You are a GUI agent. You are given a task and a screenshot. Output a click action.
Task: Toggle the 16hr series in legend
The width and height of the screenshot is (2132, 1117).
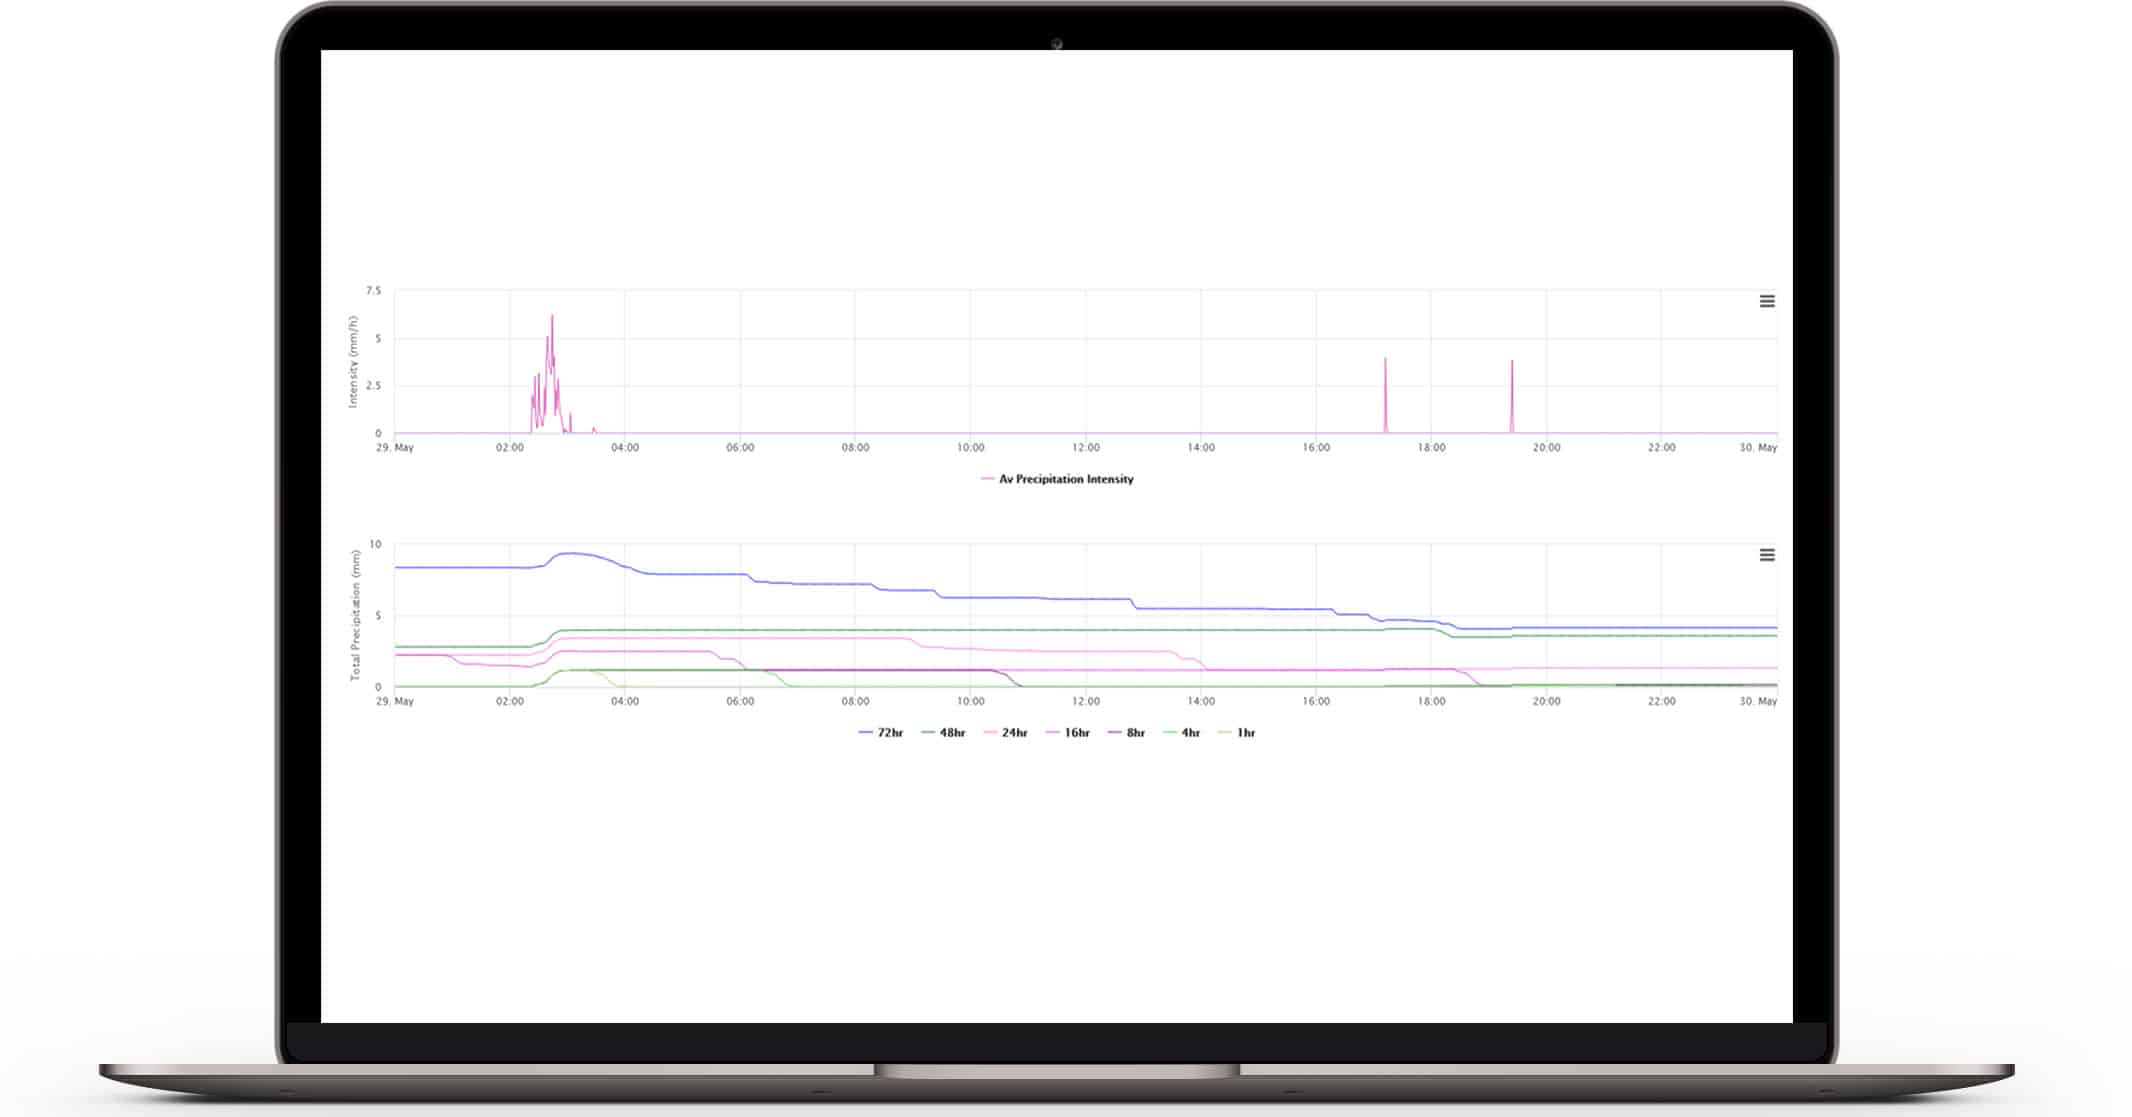coord(1068,733)
